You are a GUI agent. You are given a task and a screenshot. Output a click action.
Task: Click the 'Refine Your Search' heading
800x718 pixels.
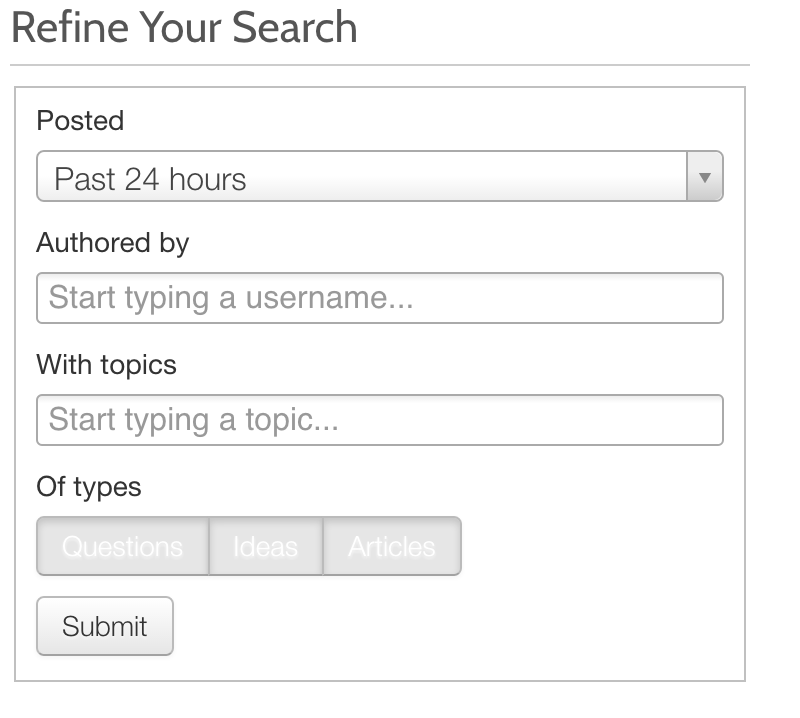click(x=184, y=27)
